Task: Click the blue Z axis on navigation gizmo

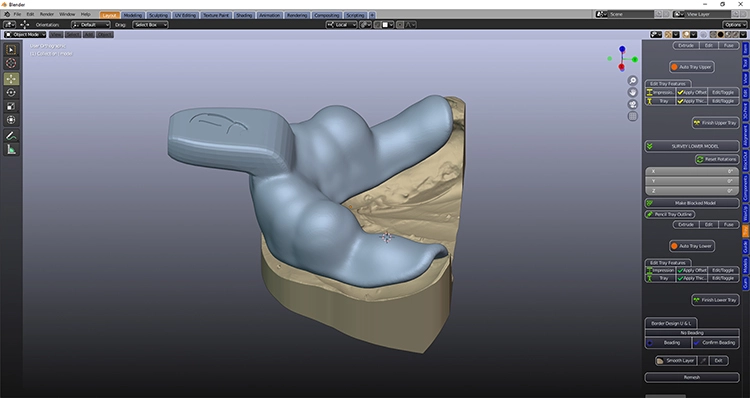Action: click(622, 49)
